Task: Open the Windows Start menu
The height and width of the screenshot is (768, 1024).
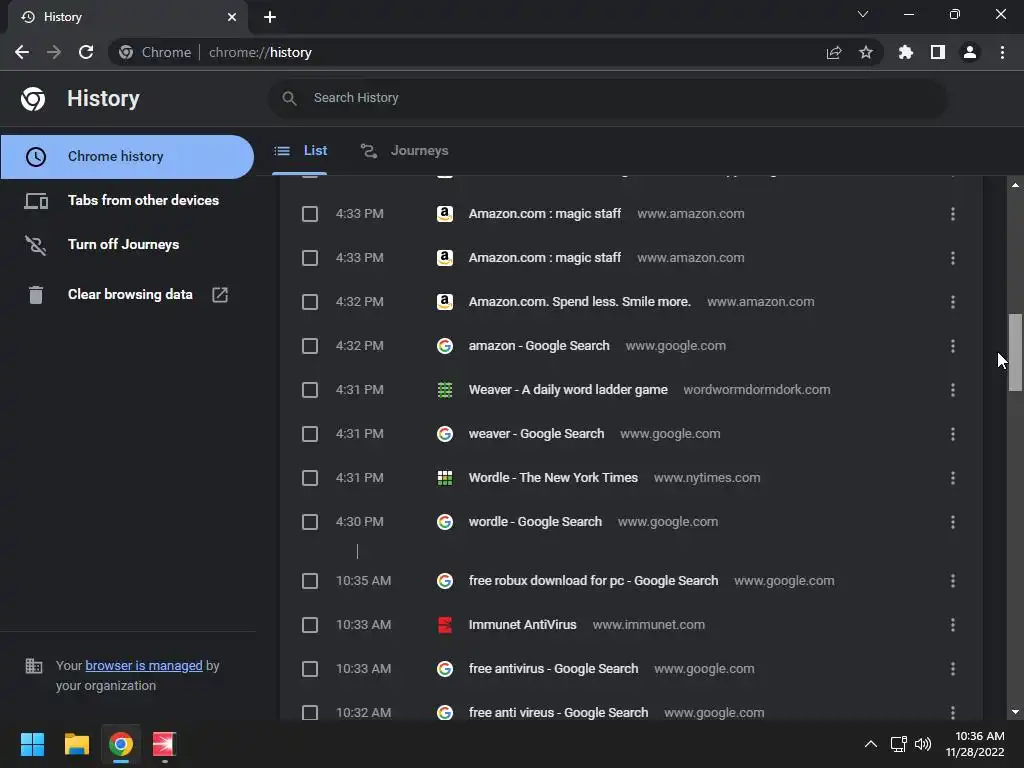Action: tap(32, 744)
